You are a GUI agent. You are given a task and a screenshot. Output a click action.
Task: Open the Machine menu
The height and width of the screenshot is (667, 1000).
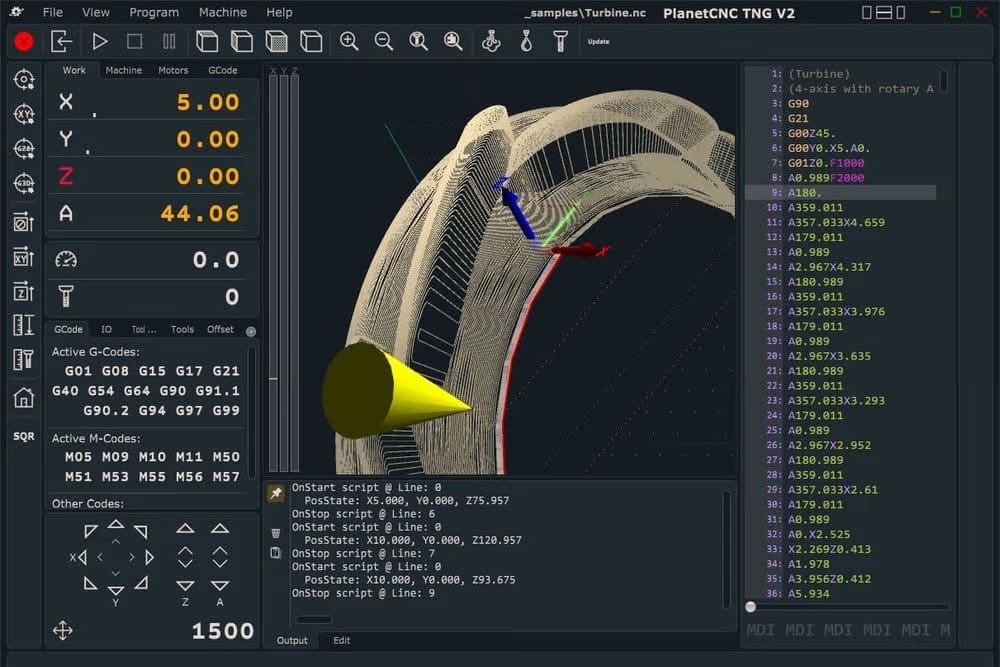click(x=223, y=12)
